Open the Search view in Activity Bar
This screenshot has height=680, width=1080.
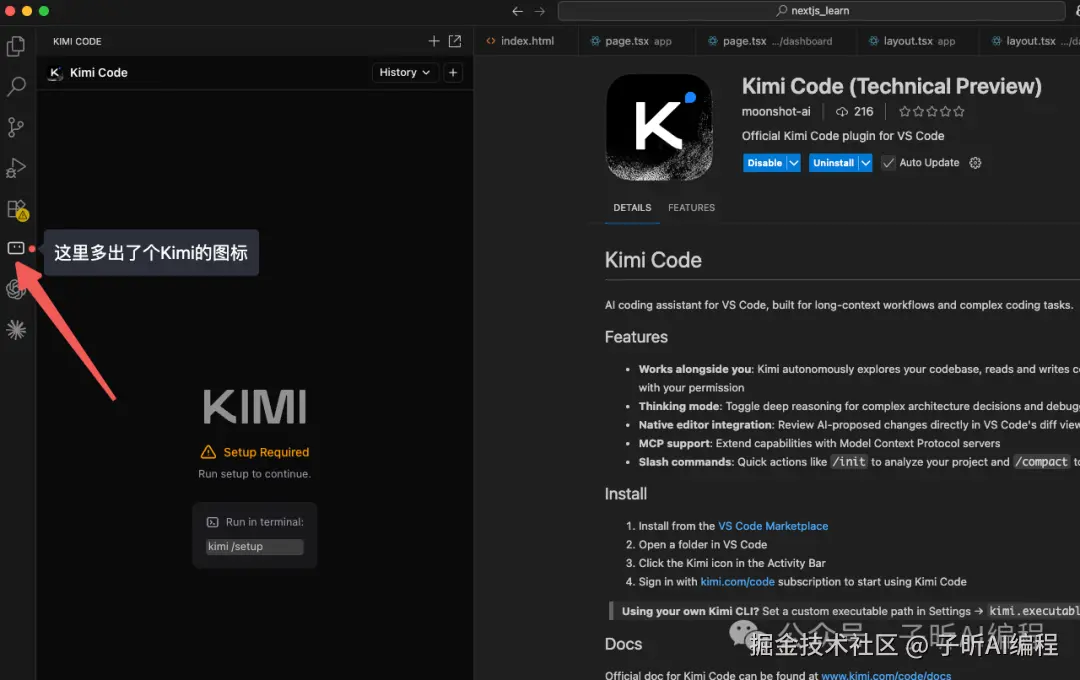[x=16, y=86]
